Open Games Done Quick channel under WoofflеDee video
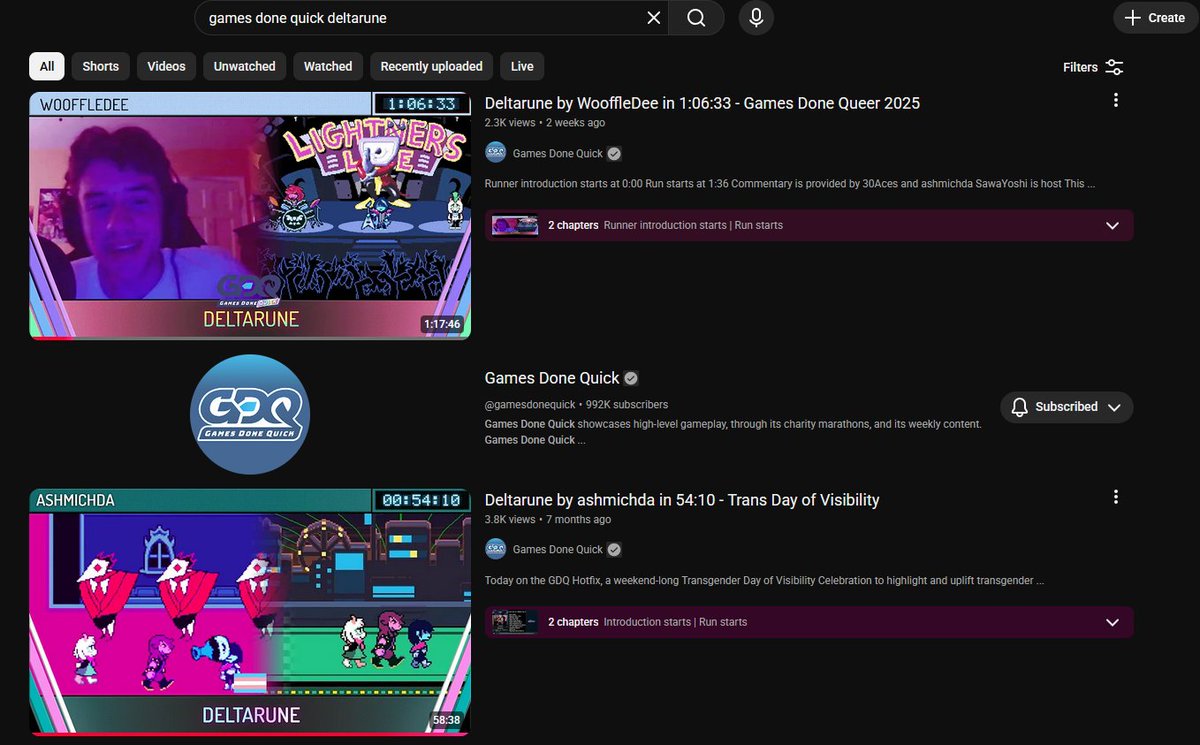This screenshot has height=745, width=1200. click(x=558, y=154)
